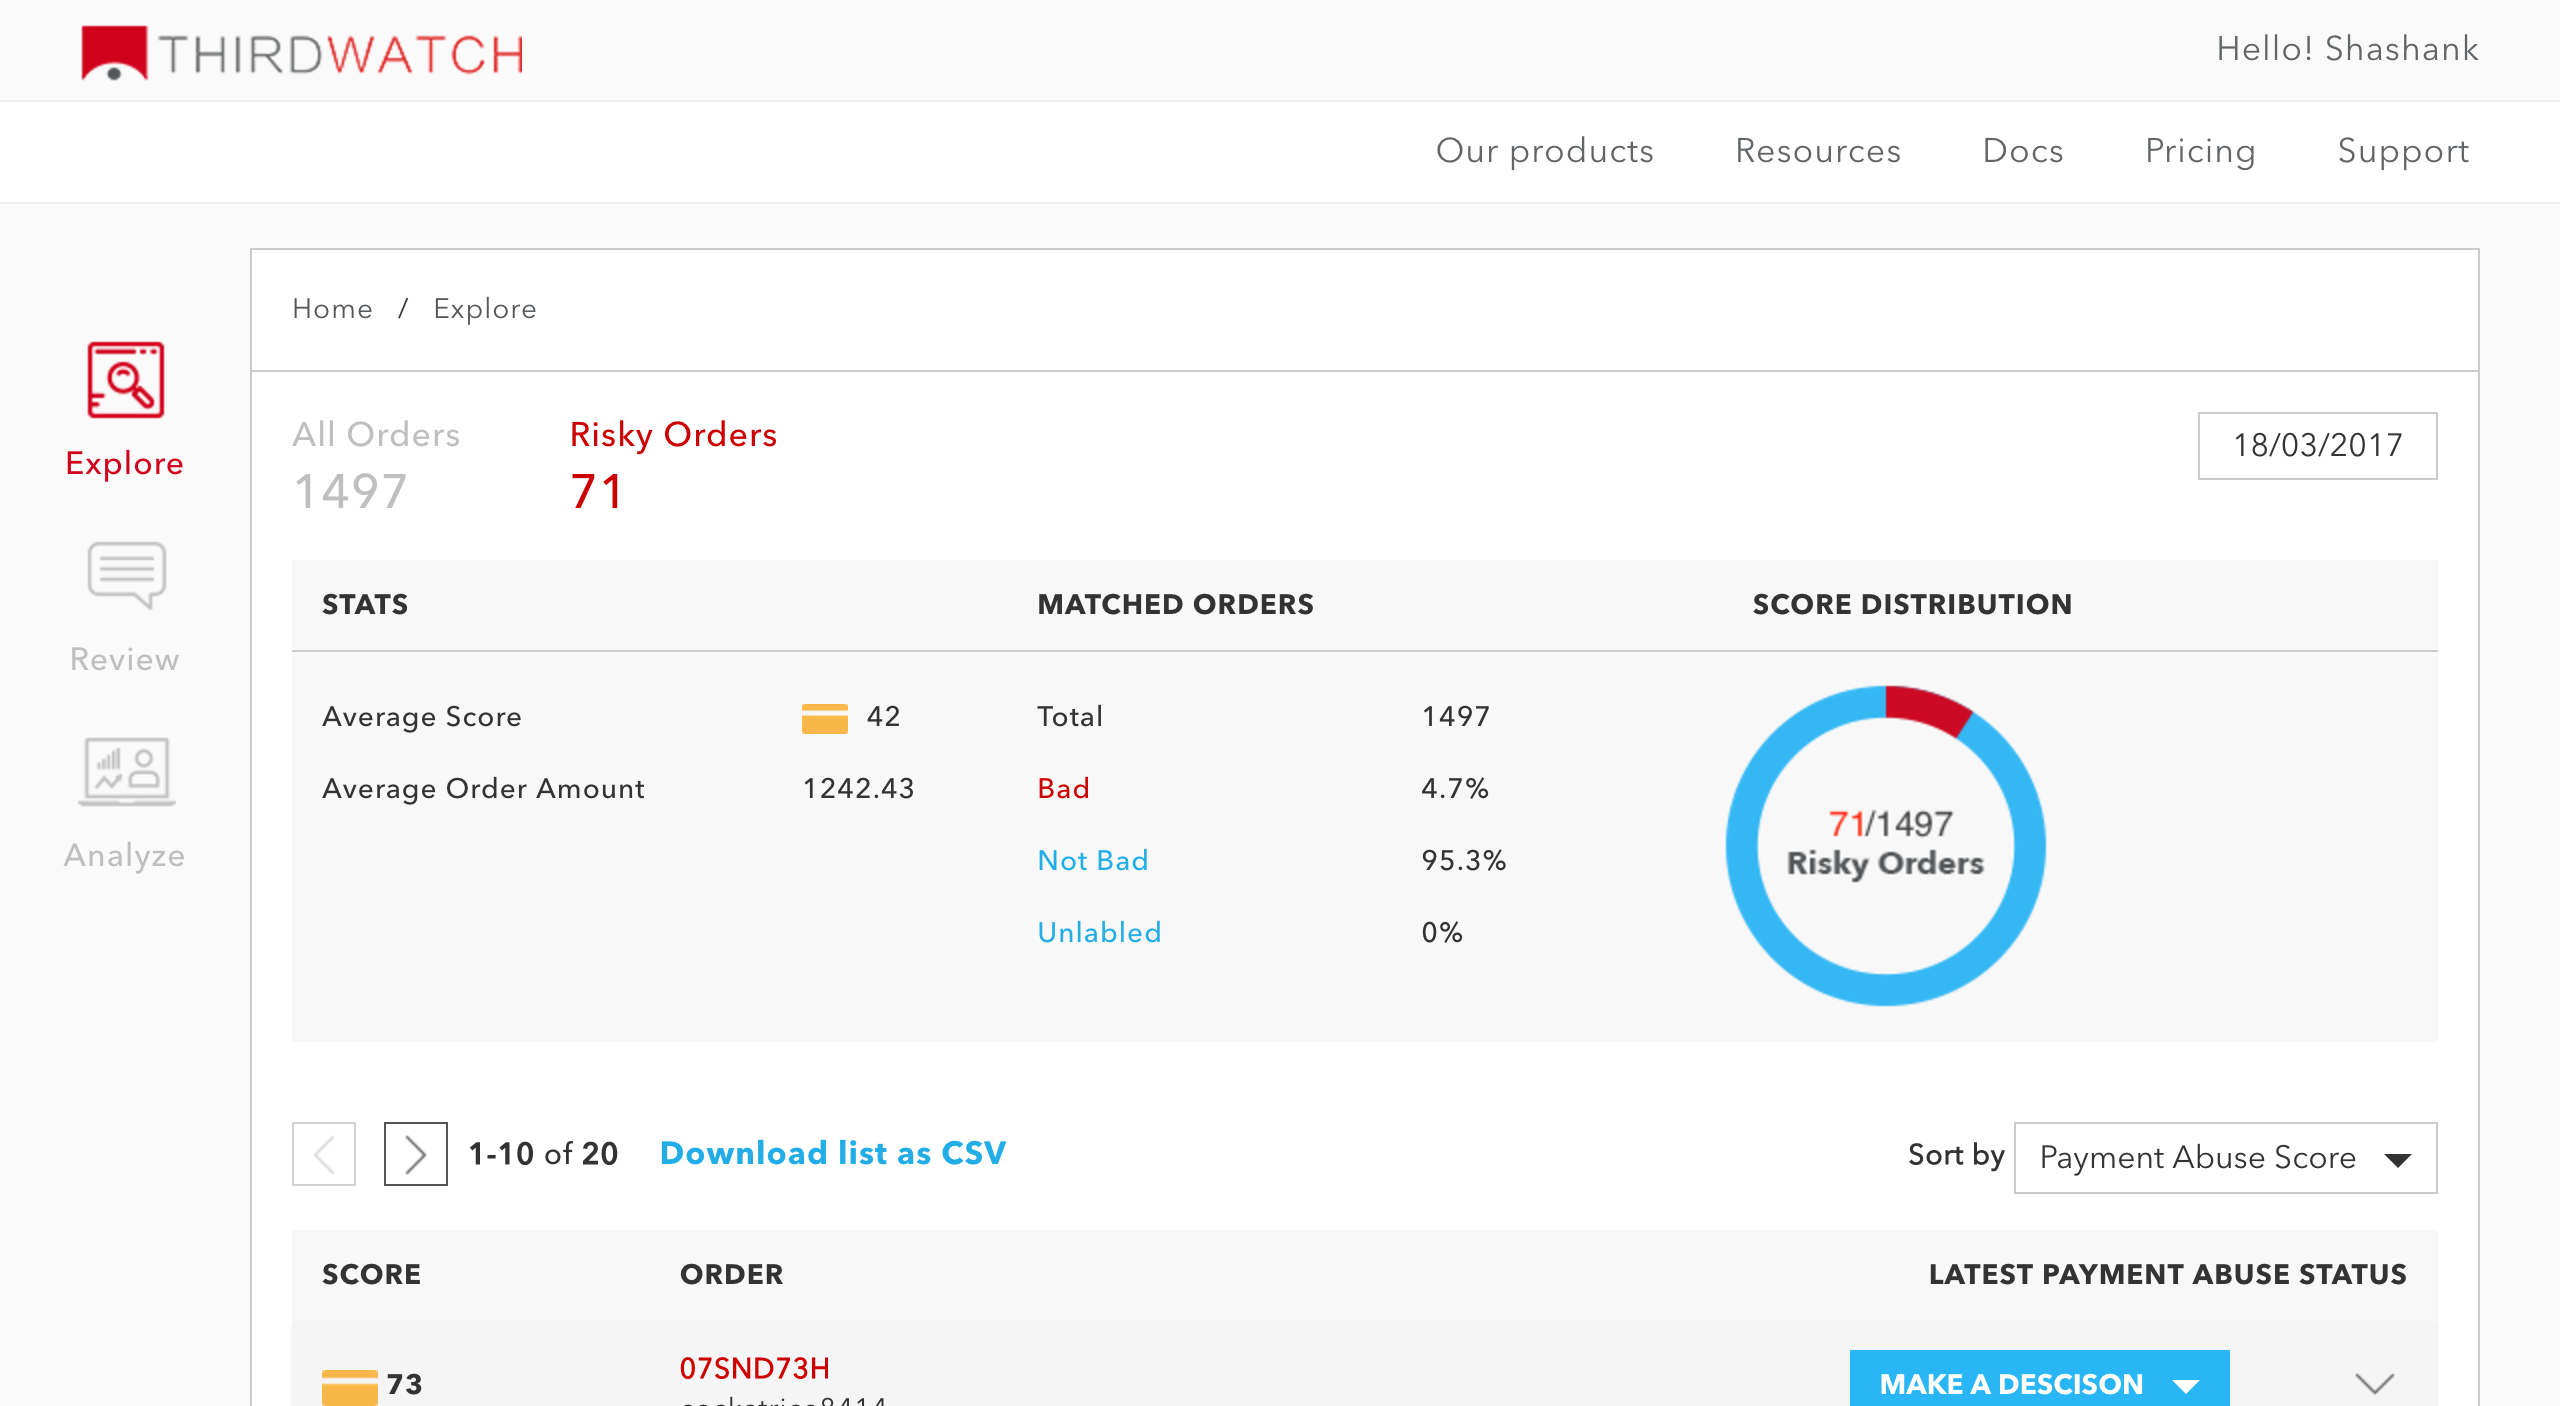The width and height of the screenshot is (2560, 1406).
Task: Open the Make a Descison dropdown
Action: coord(2038,1383)
